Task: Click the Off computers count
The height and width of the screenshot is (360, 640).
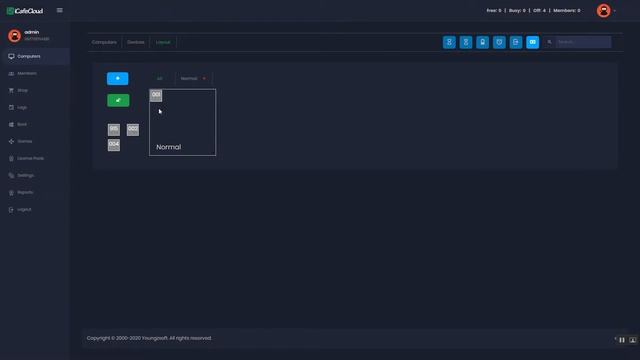Action: (x=539, y=11)
